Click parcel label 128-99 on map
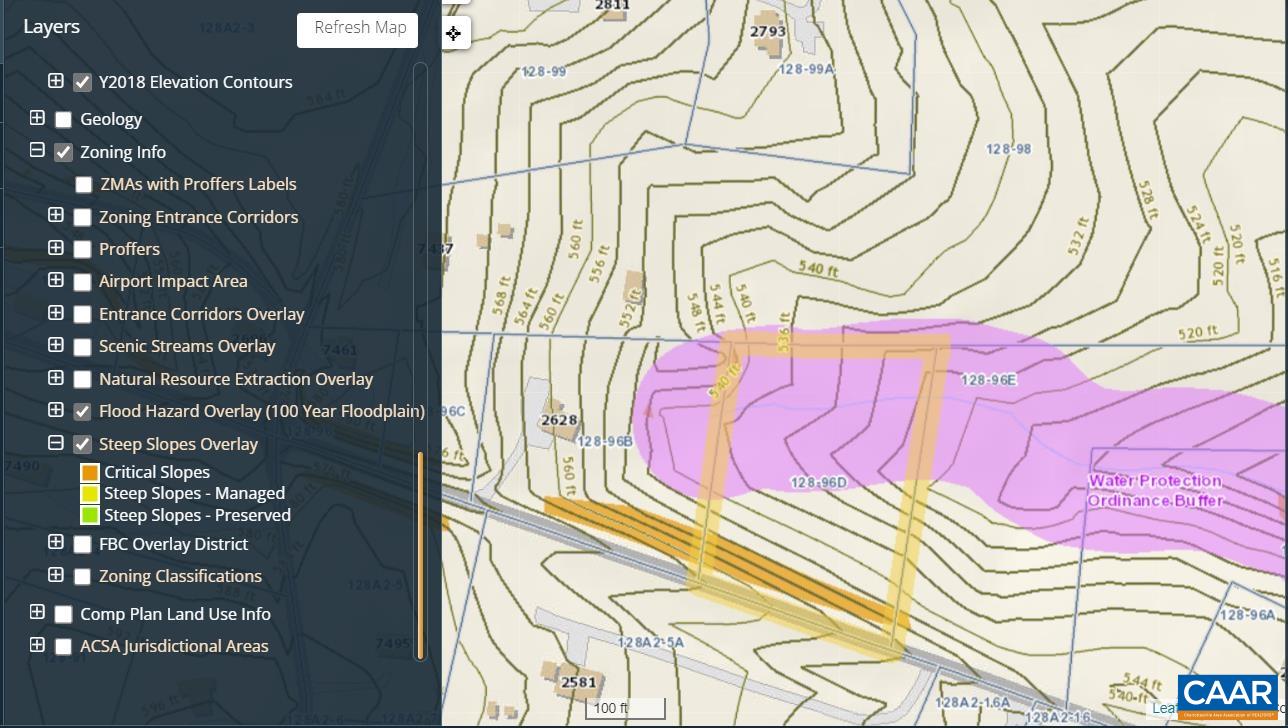Viewport: 1288px width, 728px height. tap(543, 72)
